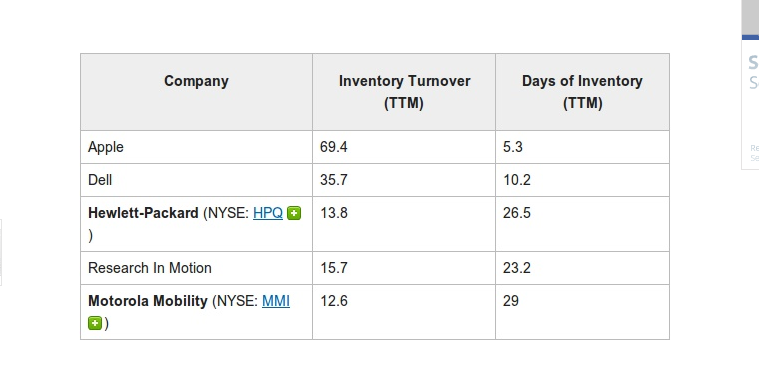759x378 pixels.
Task: Click the 12.6 turnover value
Action: tap(334, 301)
